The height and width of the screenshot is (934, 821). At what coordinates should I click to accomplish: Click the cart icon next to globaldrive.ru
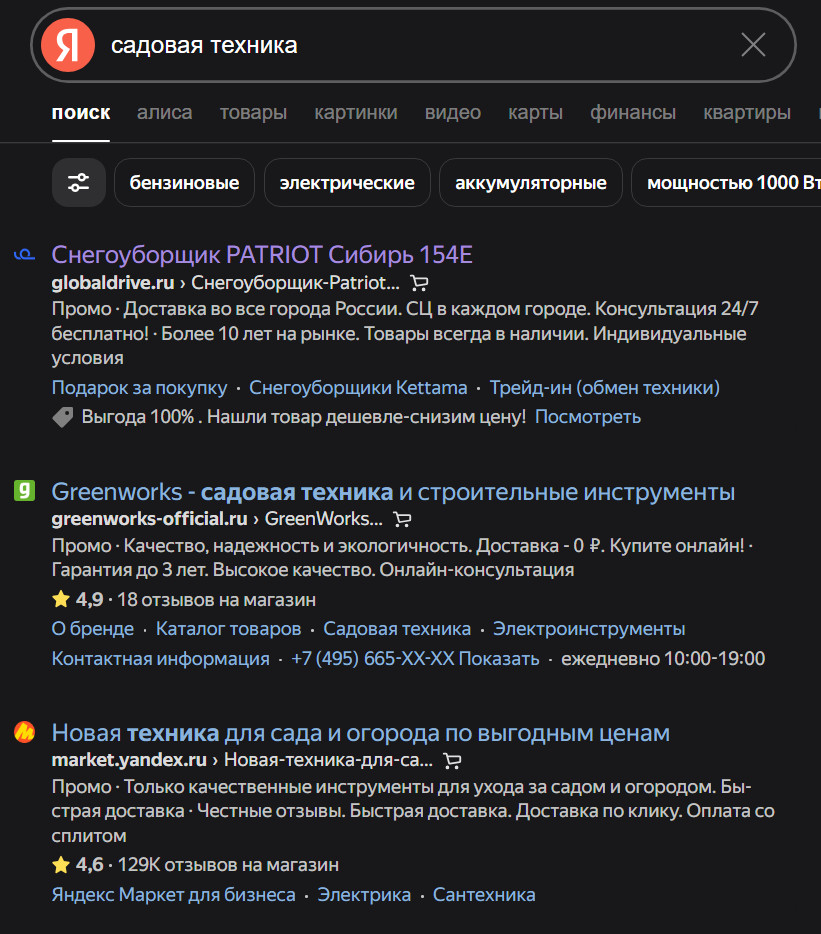pos(419,283)
